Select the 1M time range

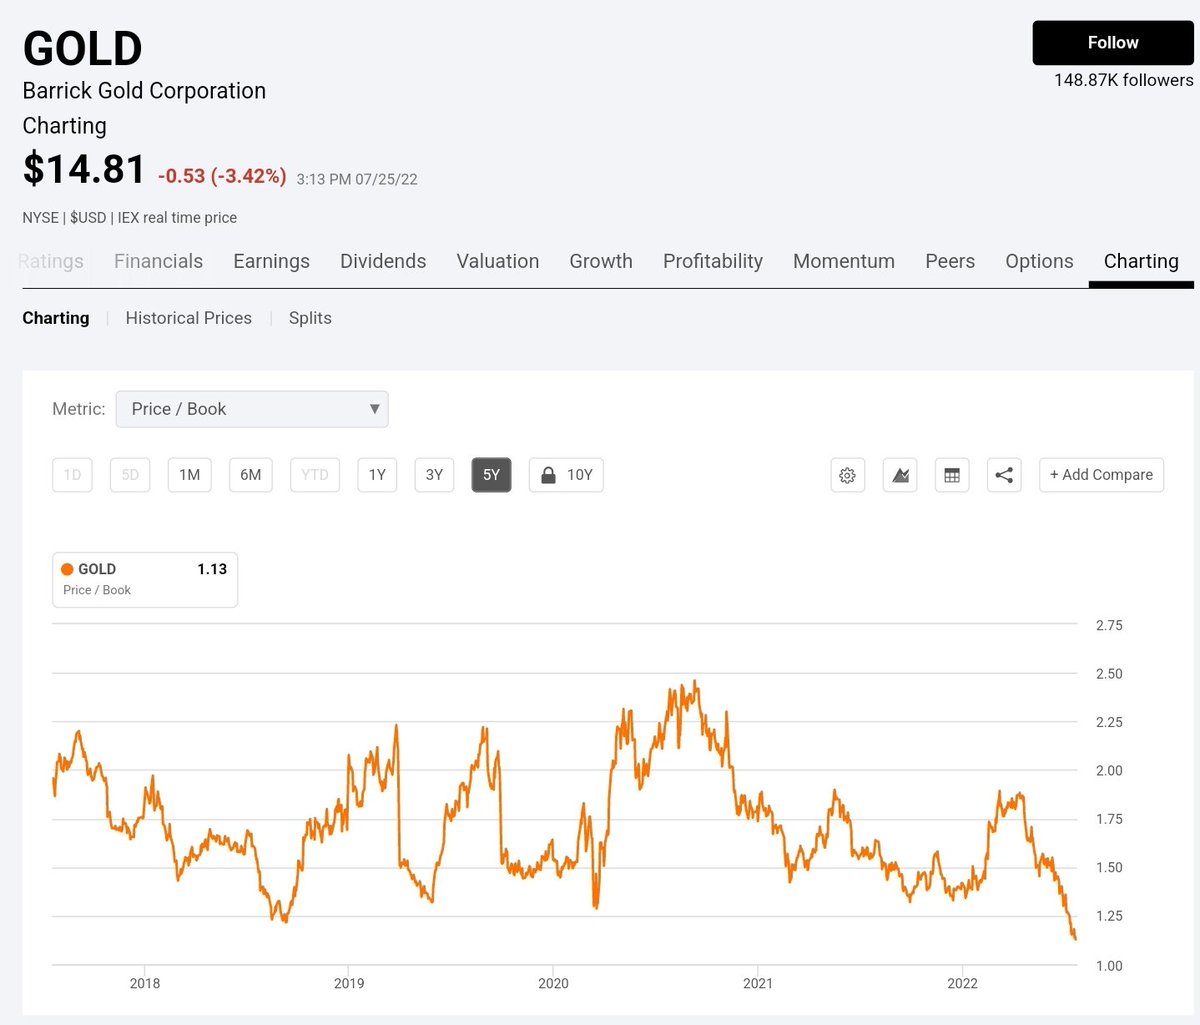pos(190,475)
